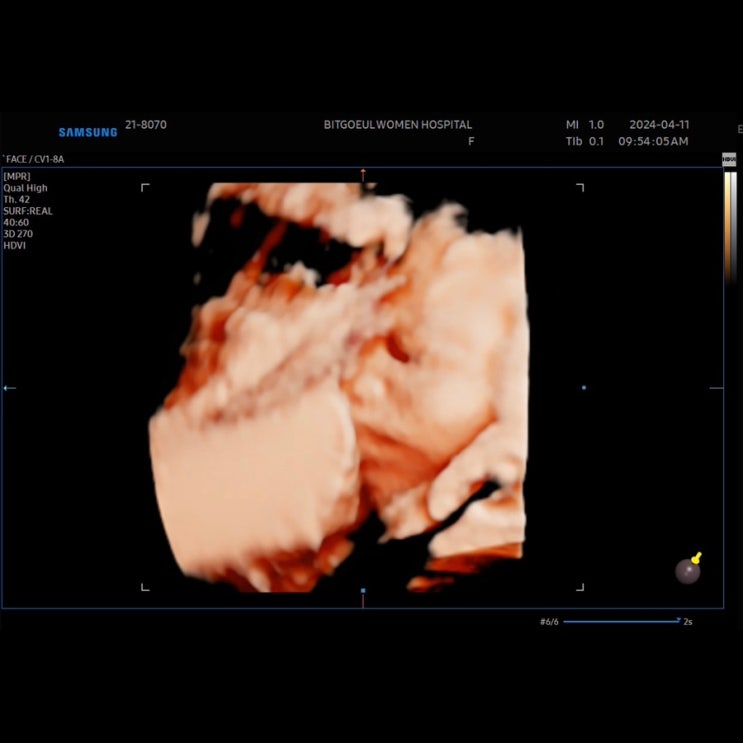Click the MI 1.0 readout
The height and width of the screenshot is (743, 743).
[585, 125]
